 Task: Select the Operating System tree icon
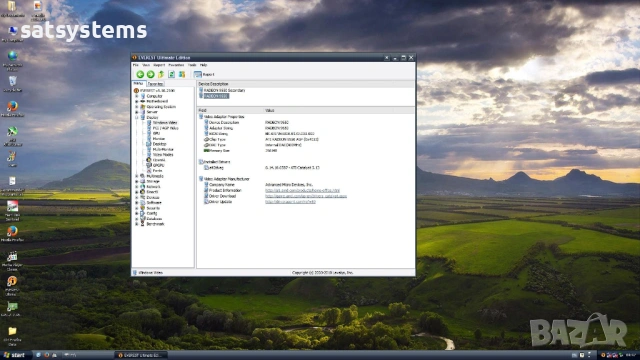click(x=142, y=107)
